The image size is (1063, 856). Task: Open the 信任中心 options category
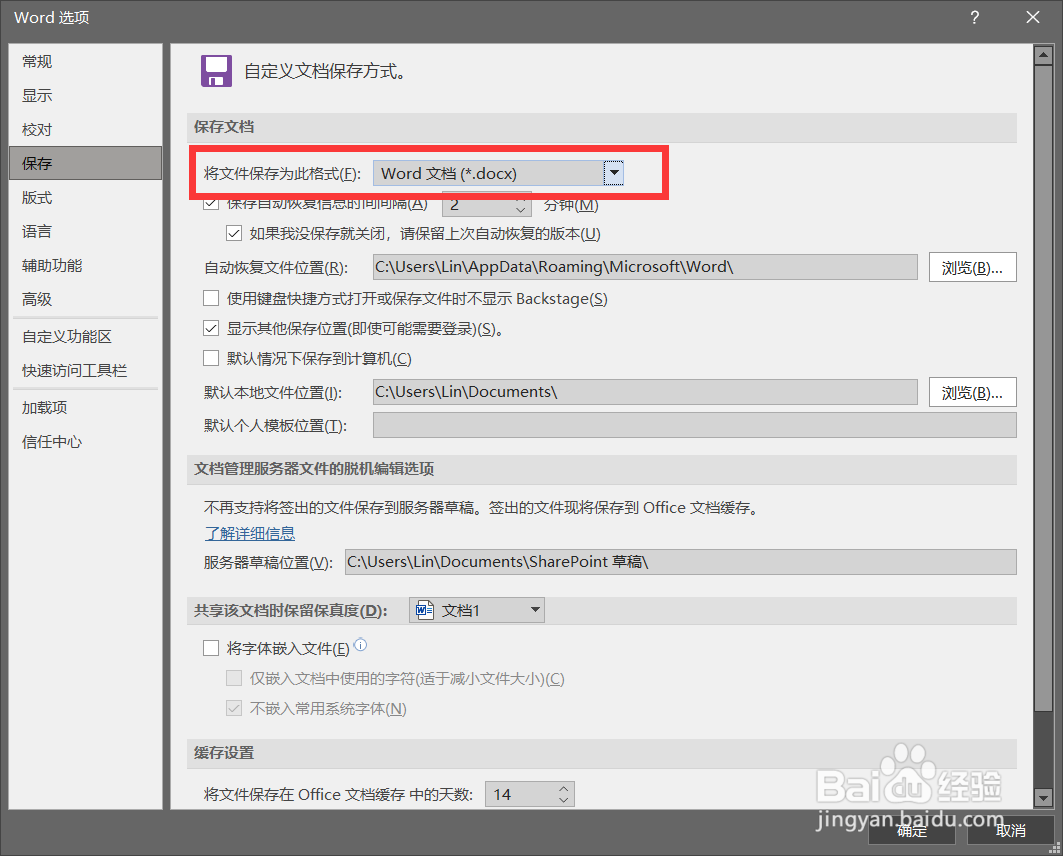point(85,442)
